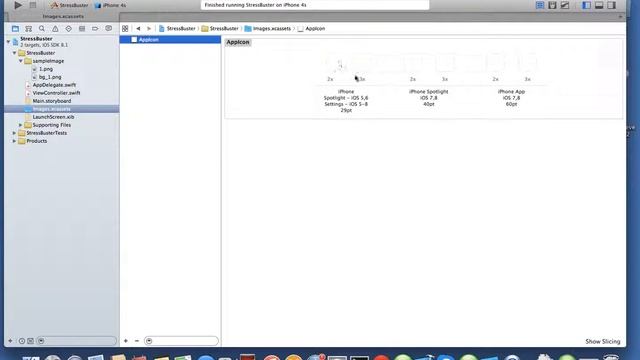
Task: Toggle the Debug area visibility
Action: pyautogui.click(x=599, y=5)
